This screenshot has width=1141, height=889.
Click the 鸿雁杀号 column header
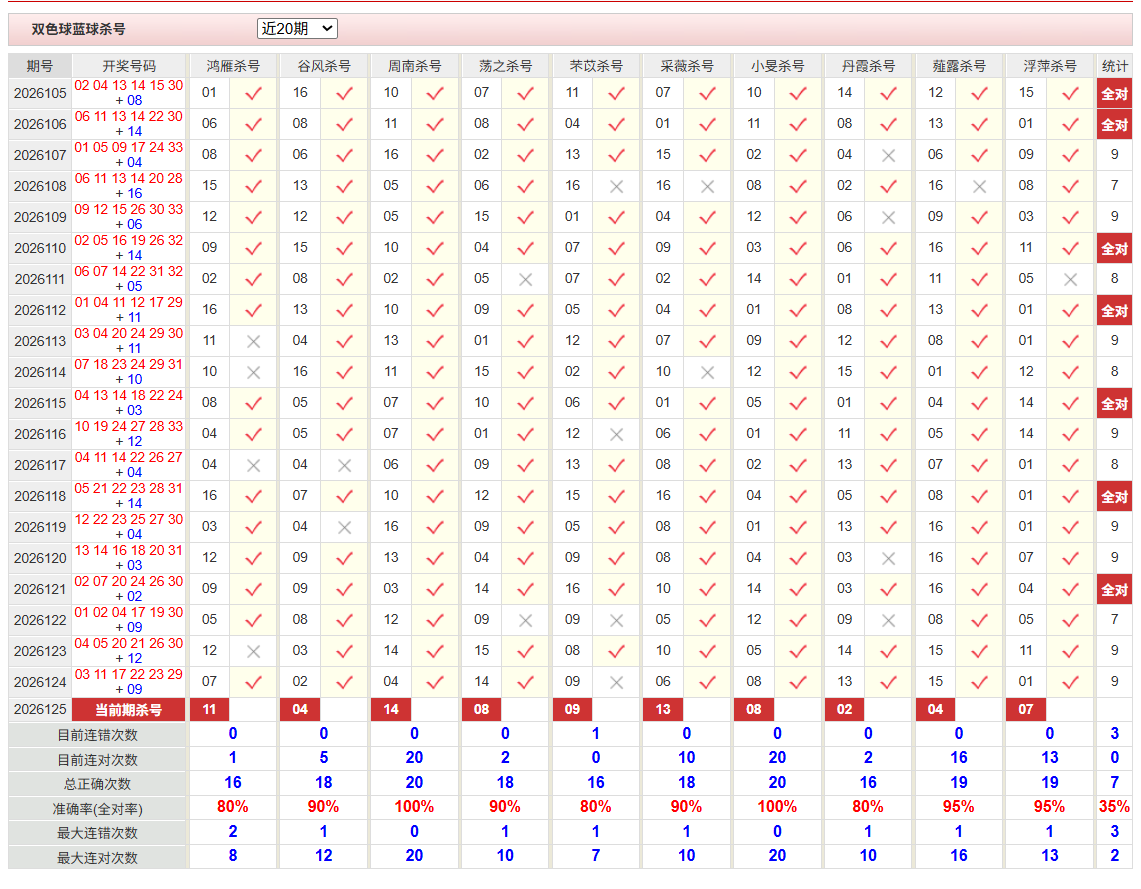(233, 66)
